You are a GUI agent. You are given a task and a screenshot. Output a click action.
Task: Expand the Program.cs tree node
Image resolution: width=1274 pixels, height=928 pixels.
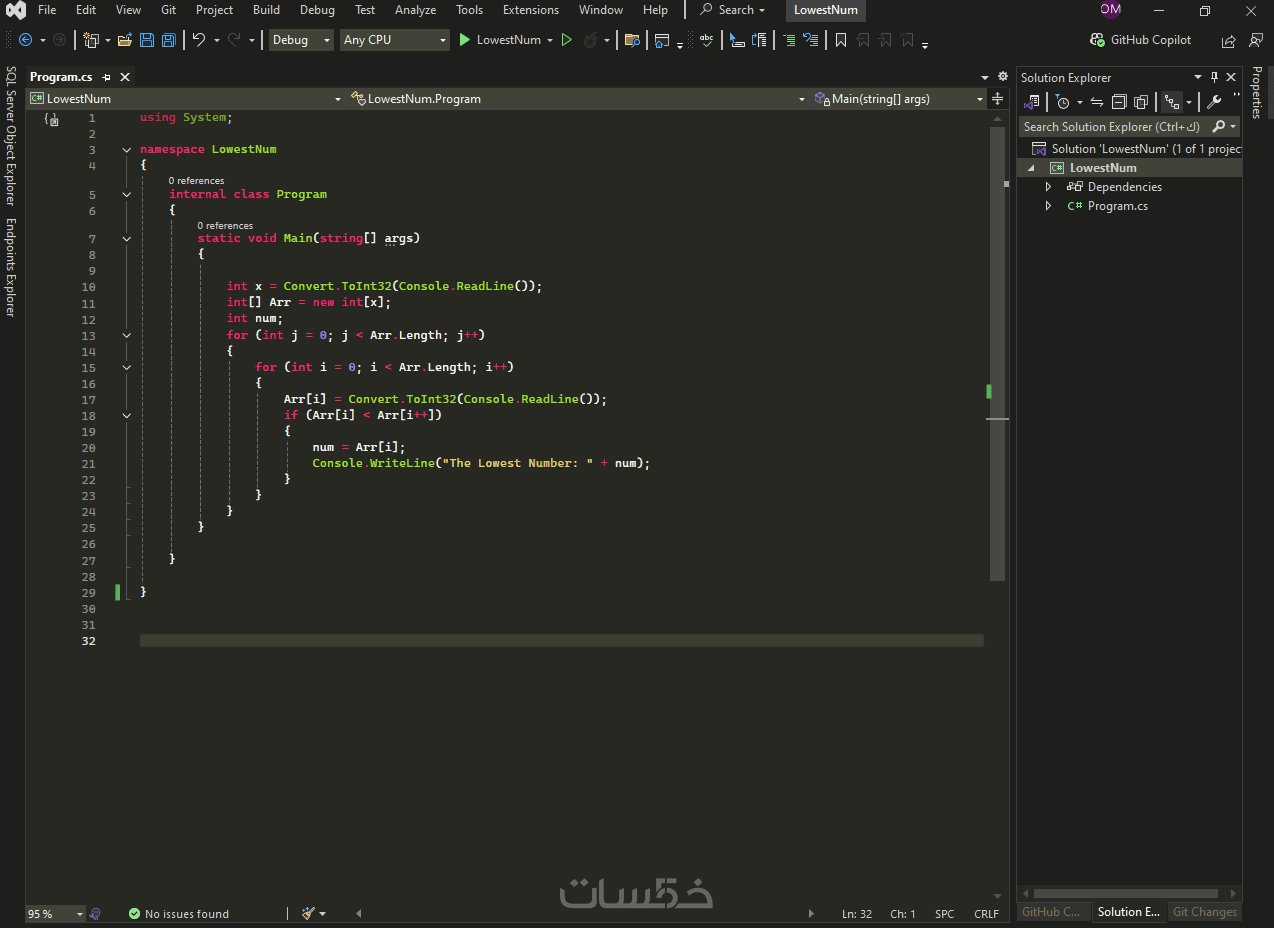click(1048, 206)
